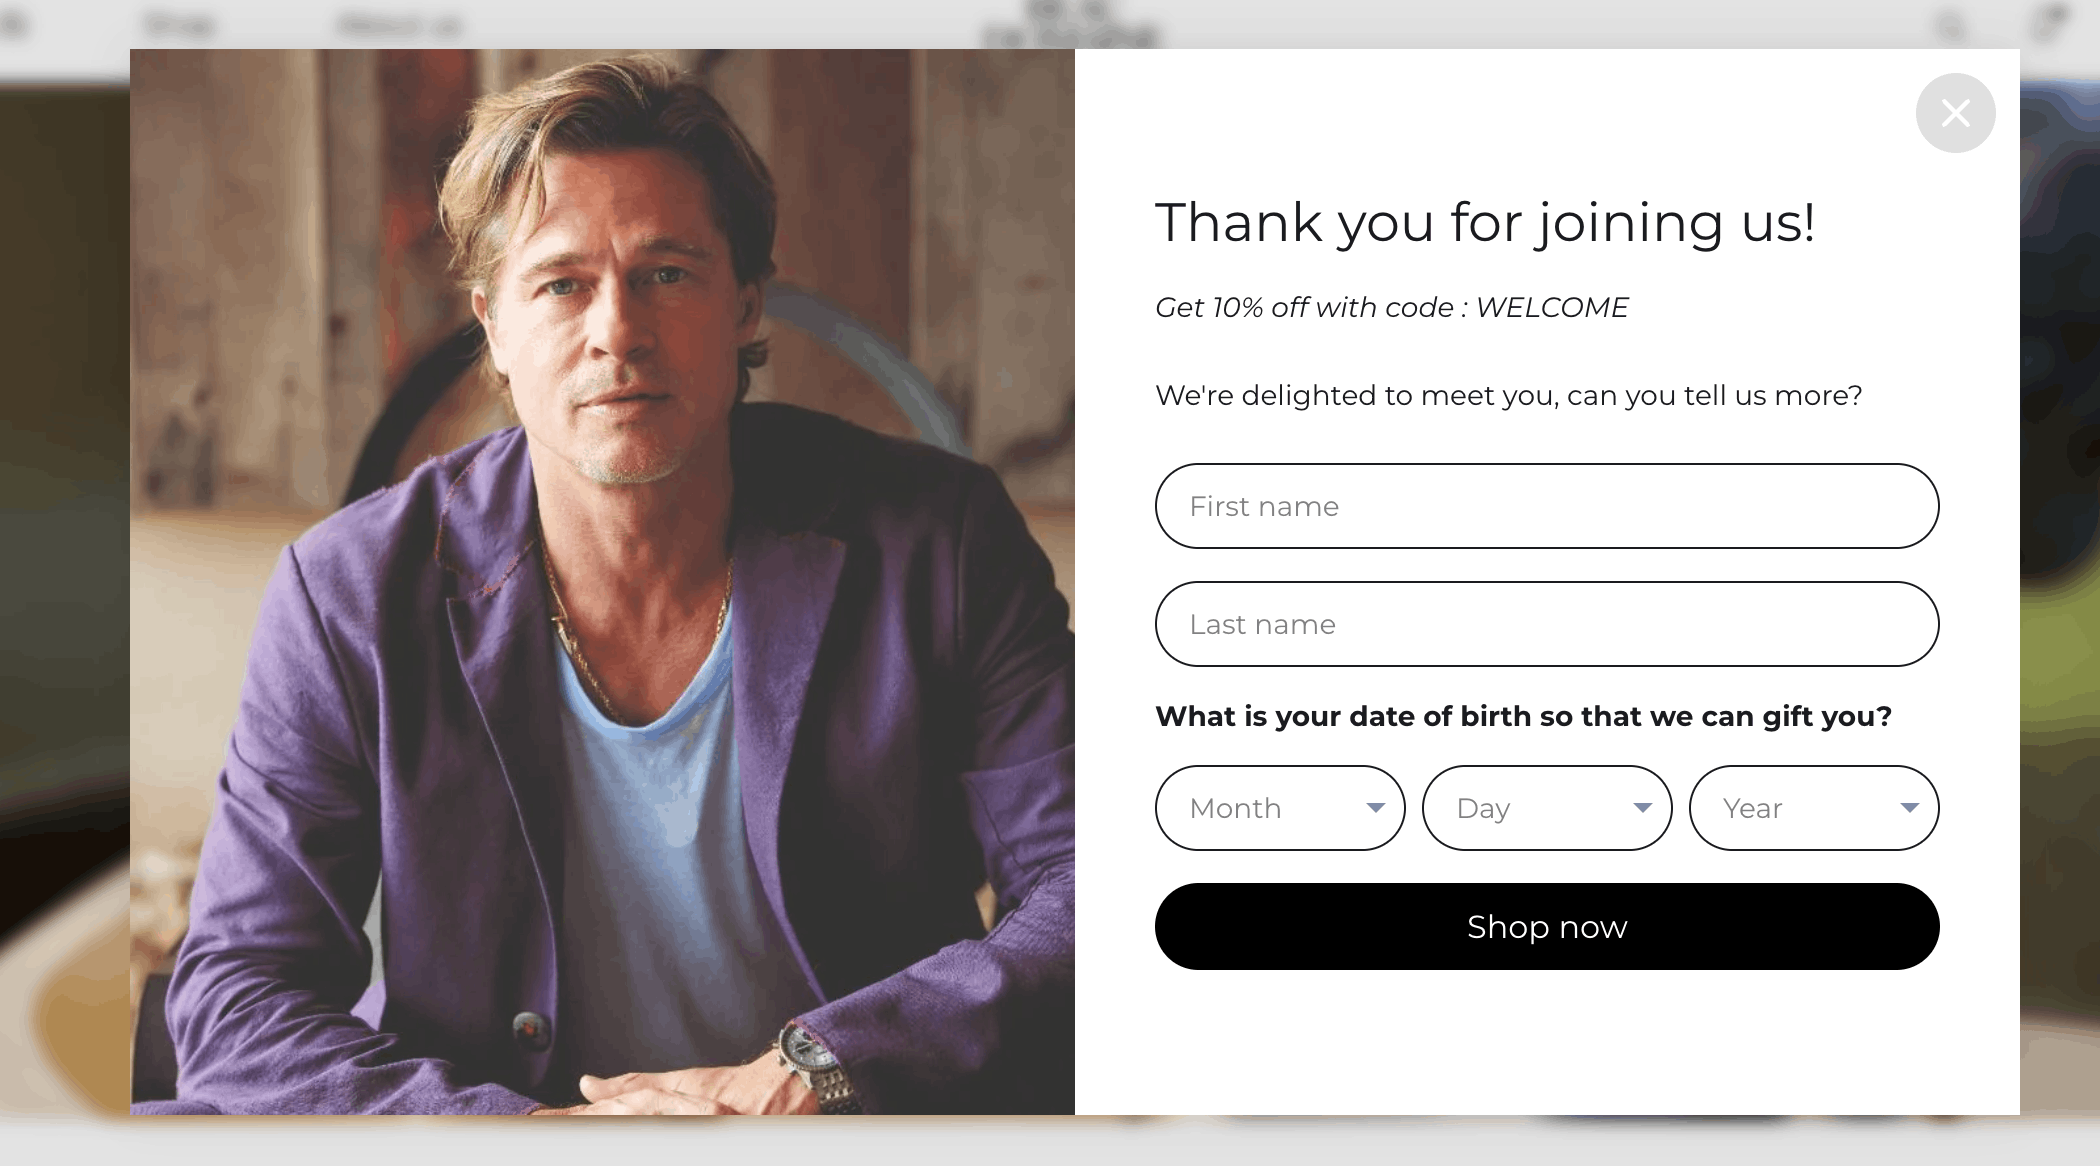Click the blurred icon at header's far left
Screen dimensions: 2100x1166
coord(14,24)
